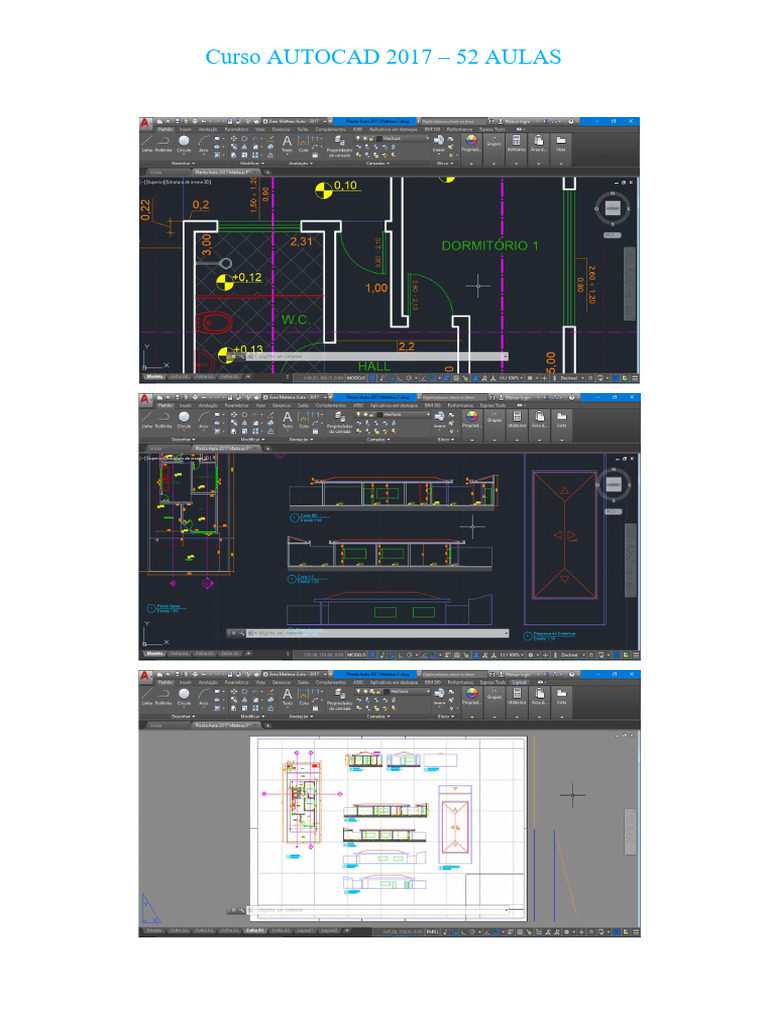768x1024 pixels.
Task: Click the DORMITÓRIO 1 label in first screenshot
Action: 490,246
